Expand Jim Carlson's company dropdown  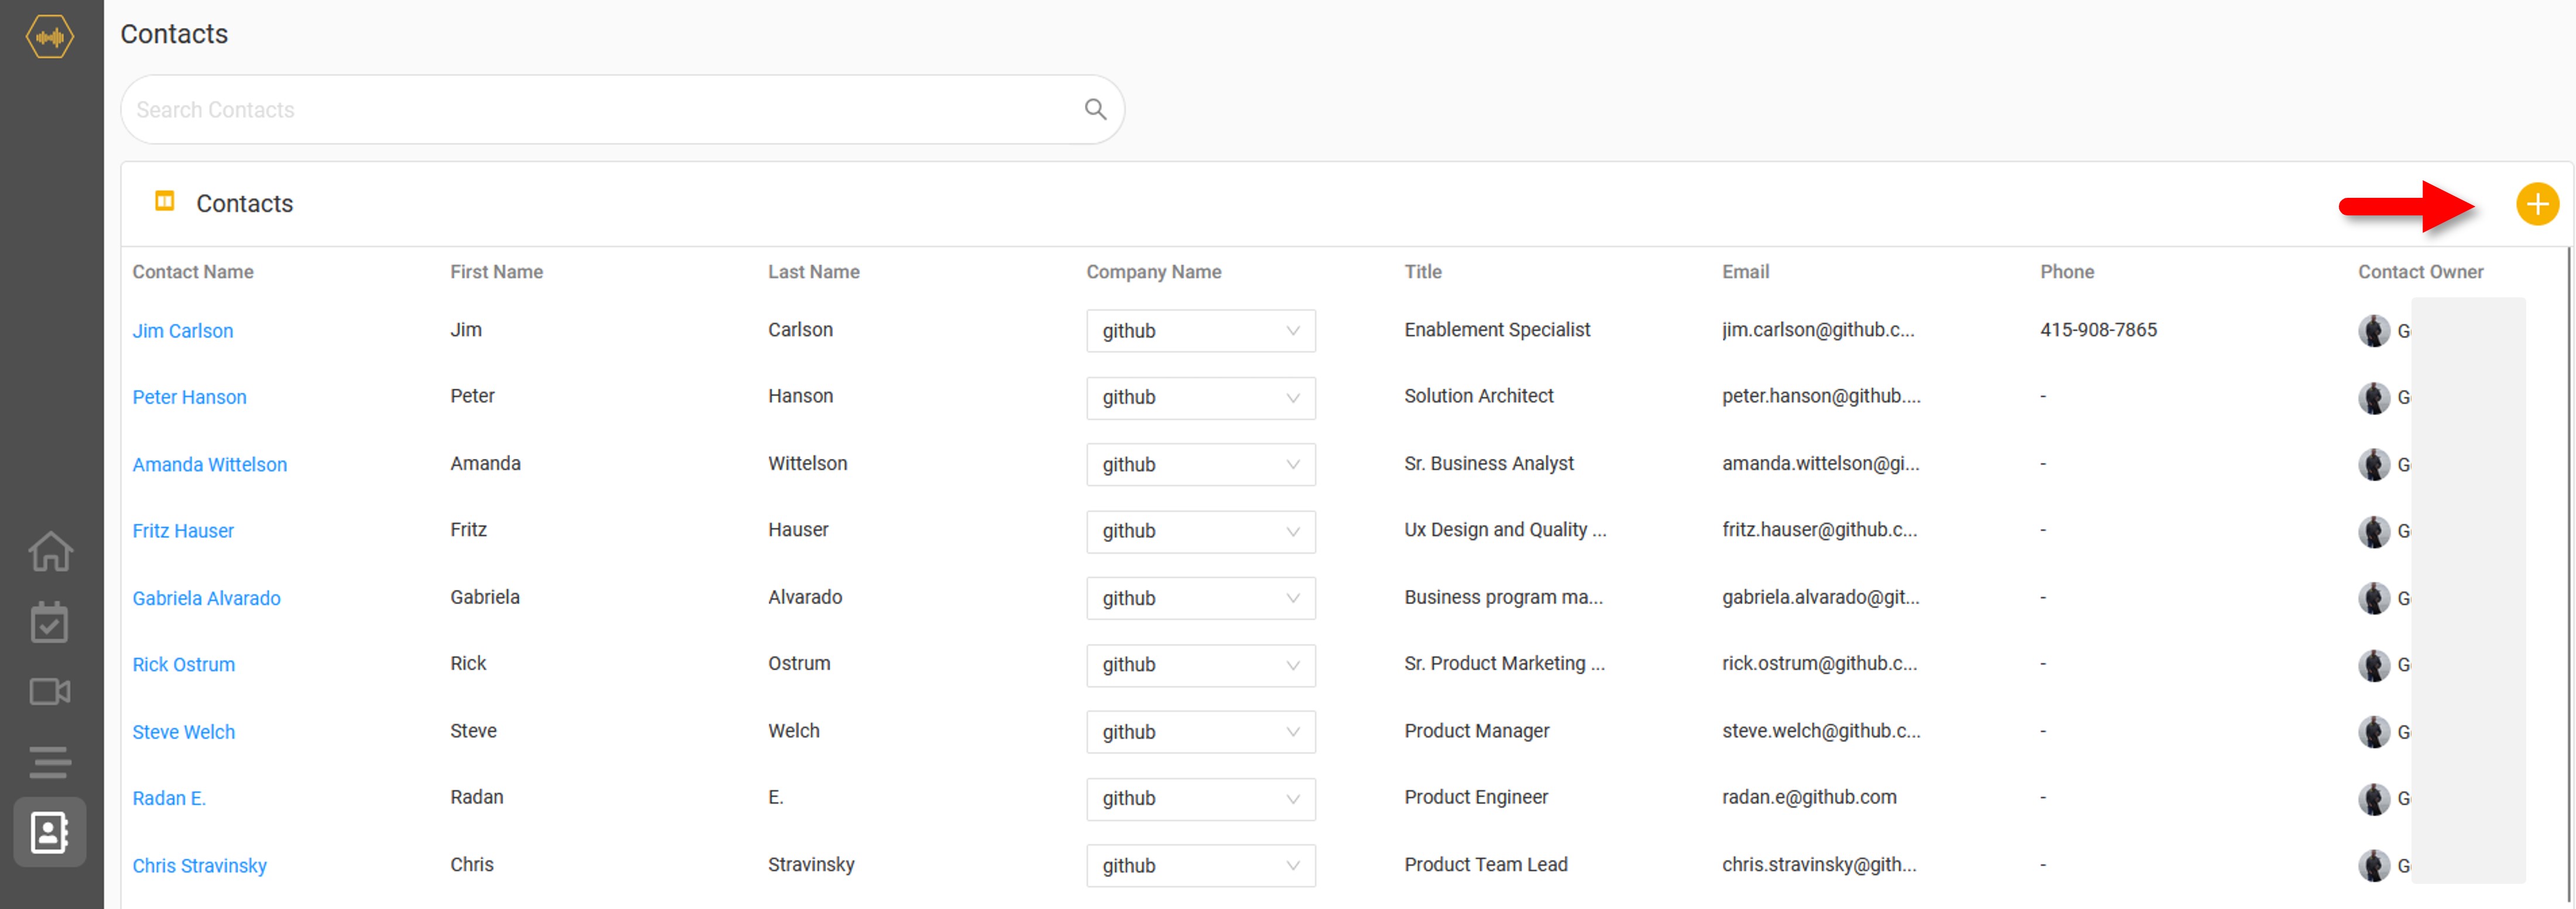click(x=1200, y=331)
